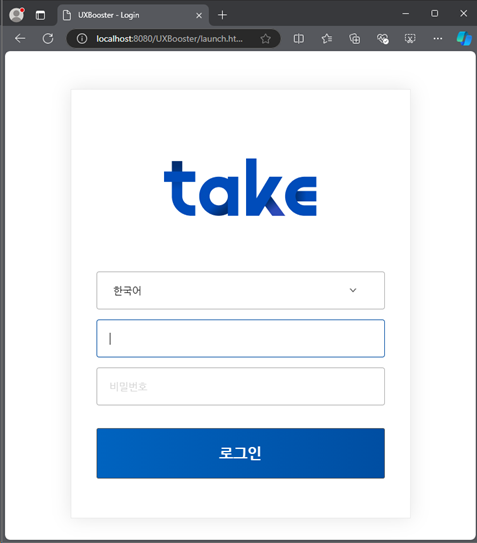Reload the page with refresh icon

[48, 38]
